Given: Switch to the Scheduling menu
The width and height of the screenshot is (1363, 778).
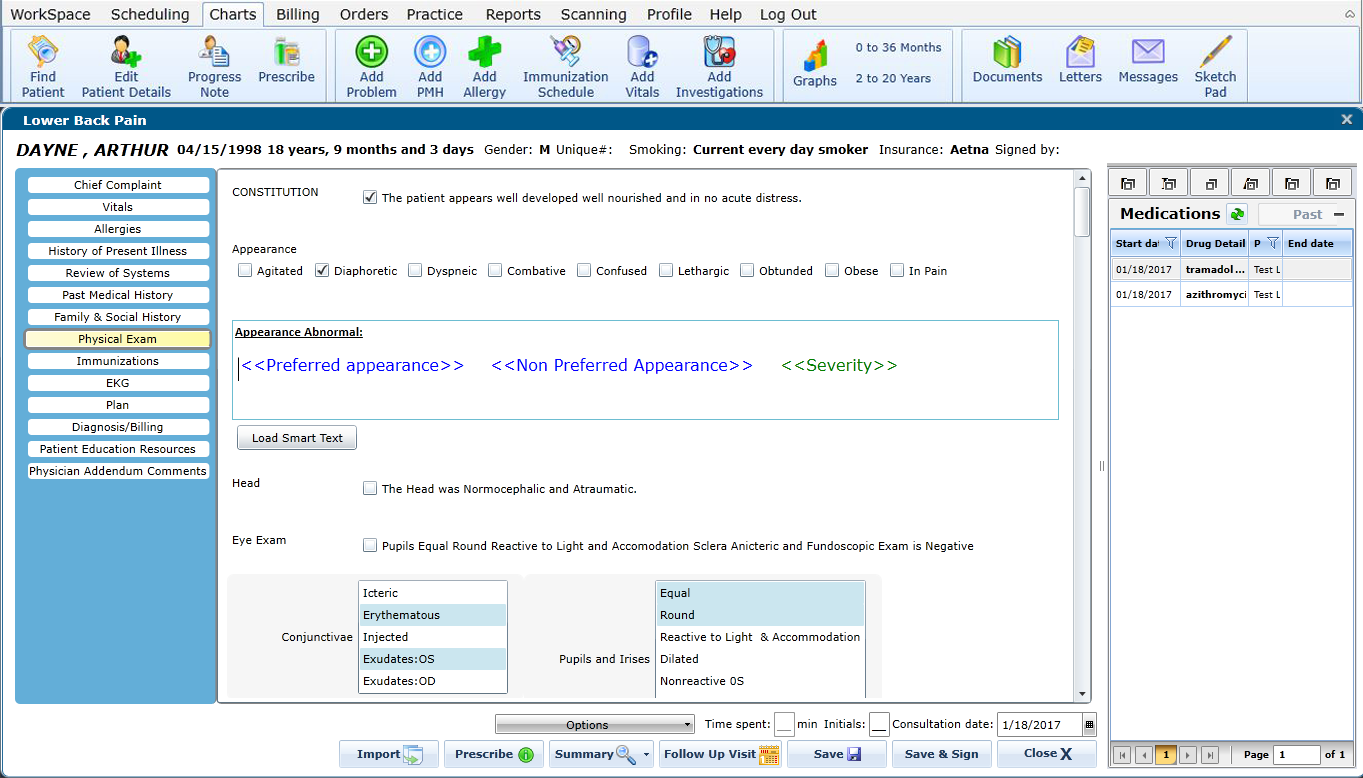Looking at the screenshot, I should 150,14.
